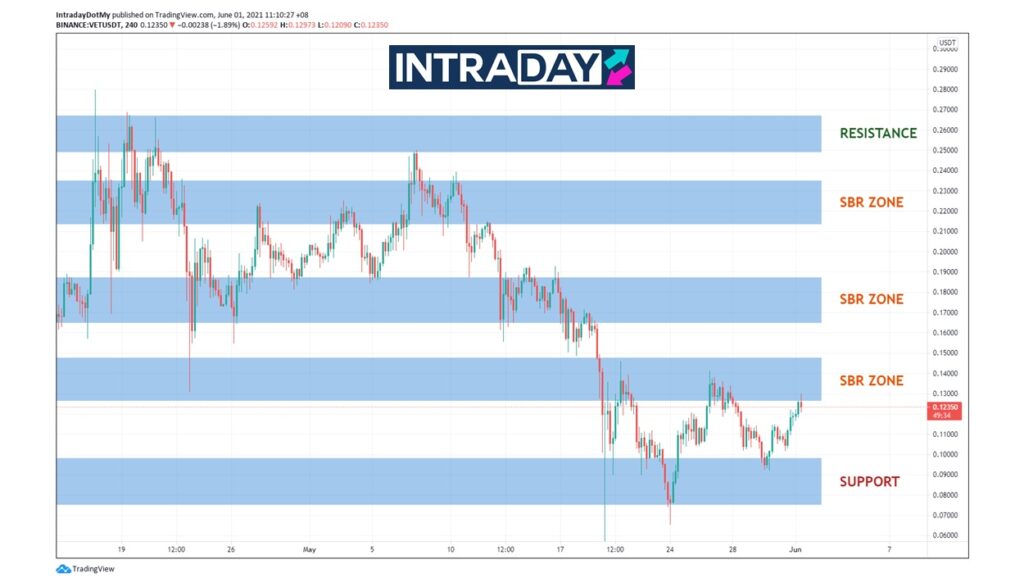
Task: Click the May label on time axis
Action: pos(309,549)
